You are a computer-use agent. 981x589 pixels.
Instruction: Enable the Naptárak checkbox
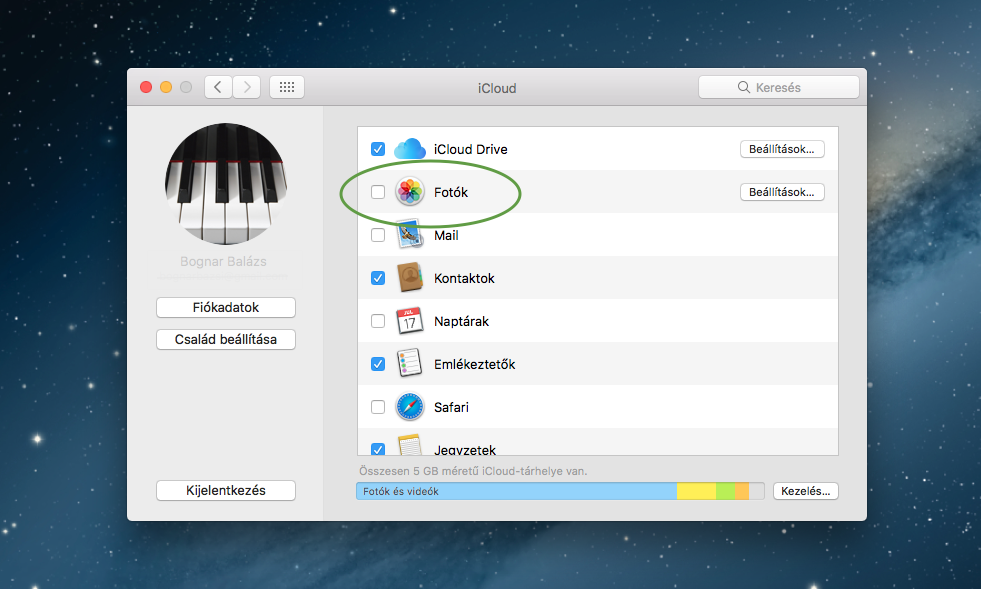pyautogui.click(x=378, y=321)
